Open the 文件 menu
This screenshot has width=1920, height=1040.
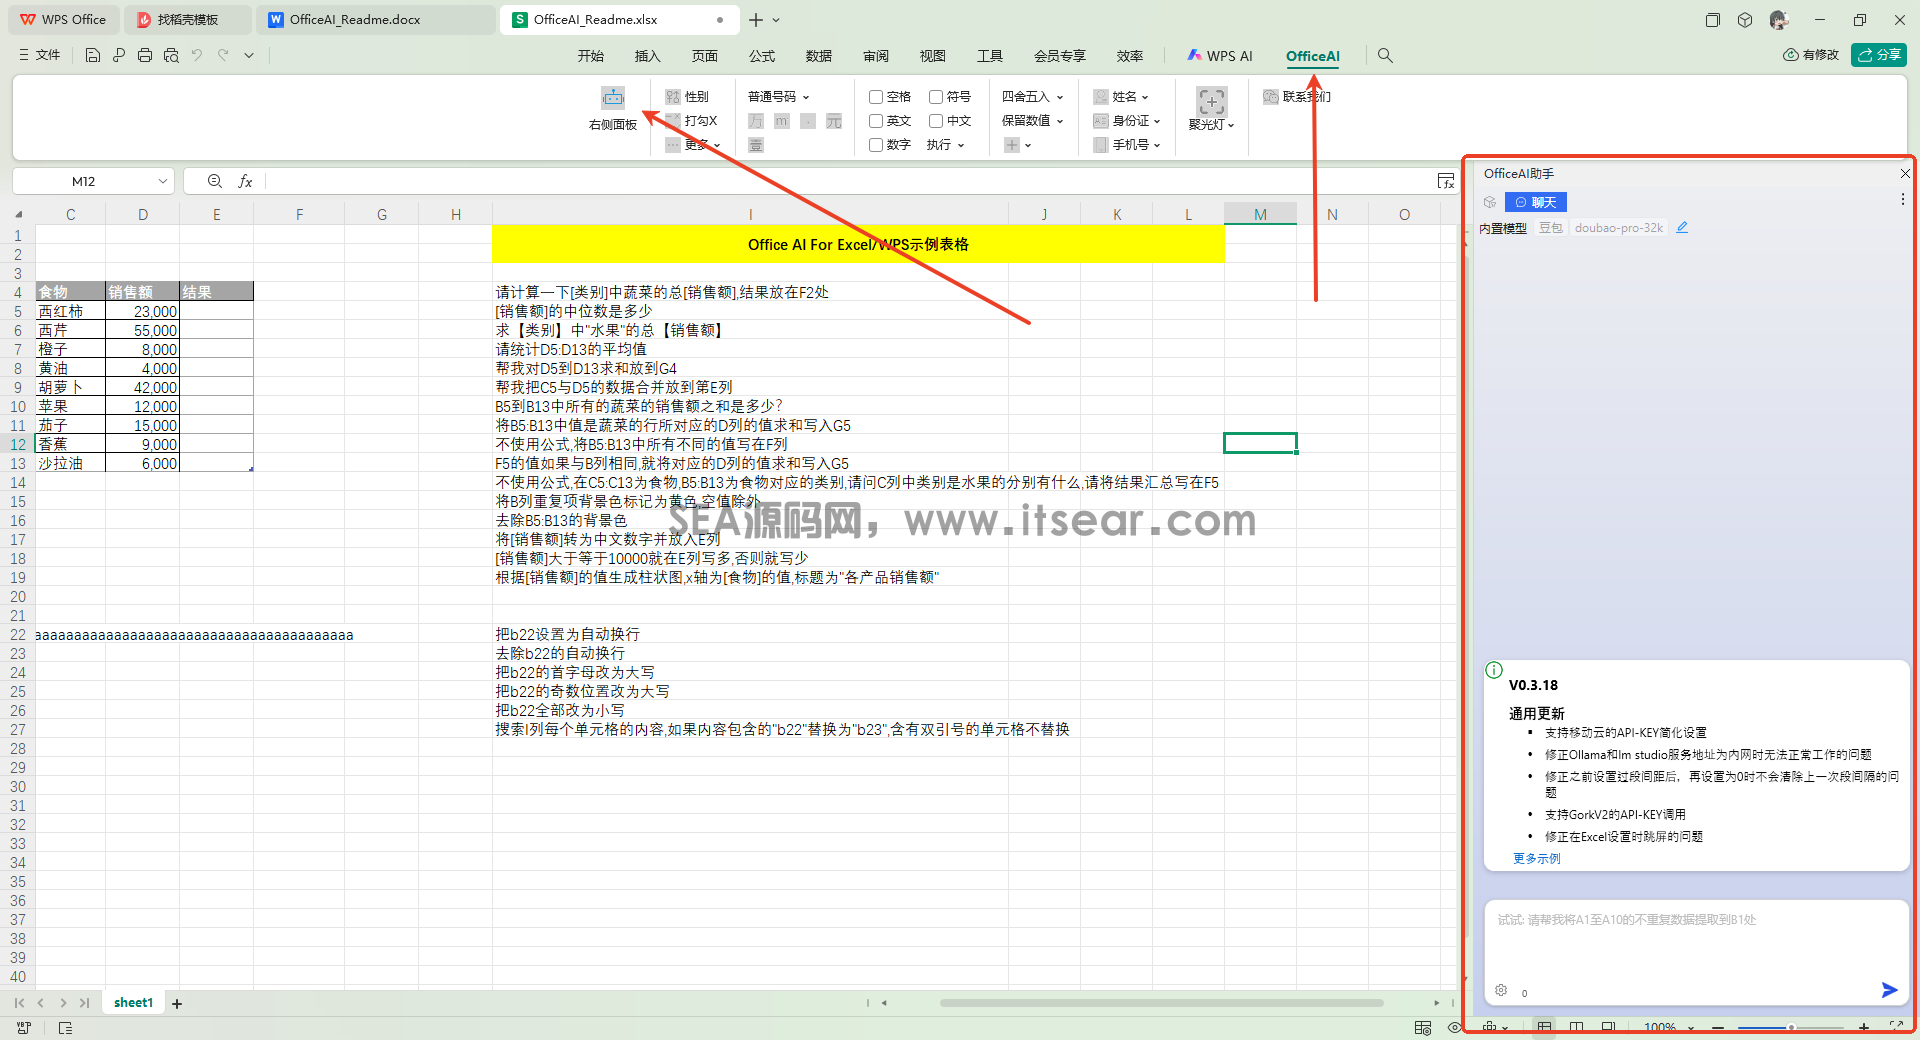(x=40, y=55)
